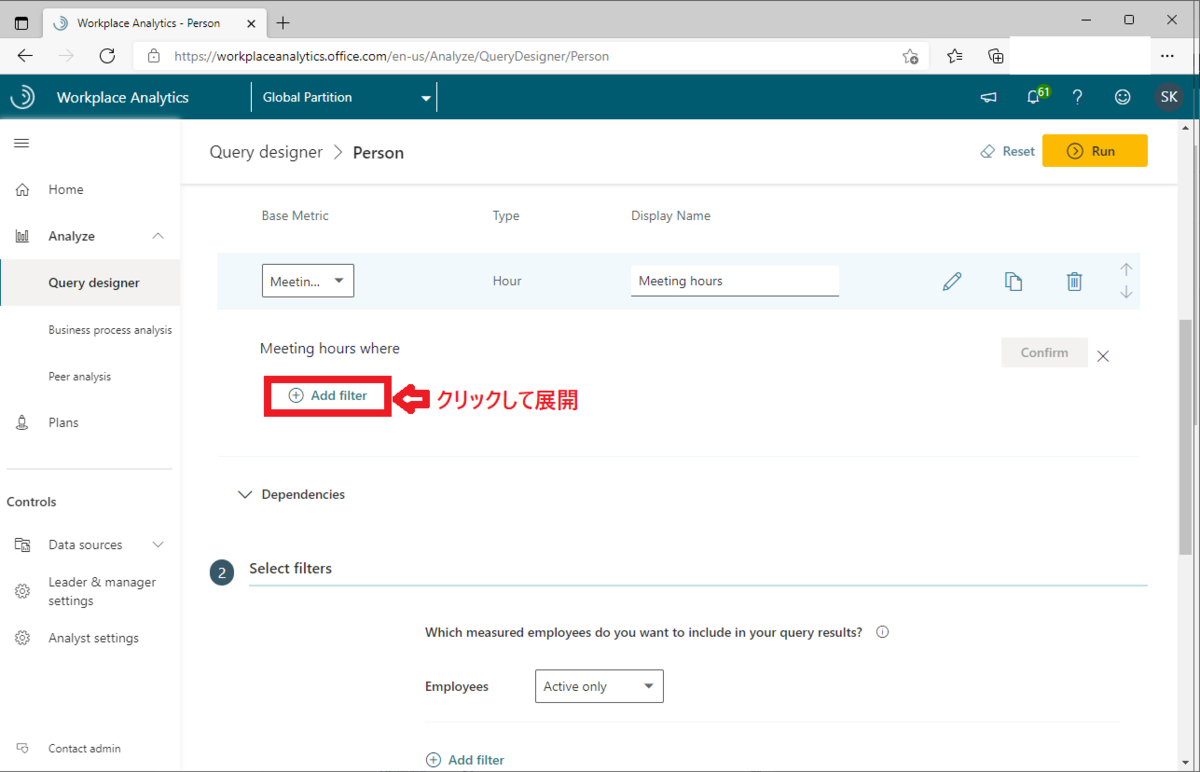Reload the page with the refresh icon
The width and height of the screenshot is (1200, 772).
(x=107, y=56)
